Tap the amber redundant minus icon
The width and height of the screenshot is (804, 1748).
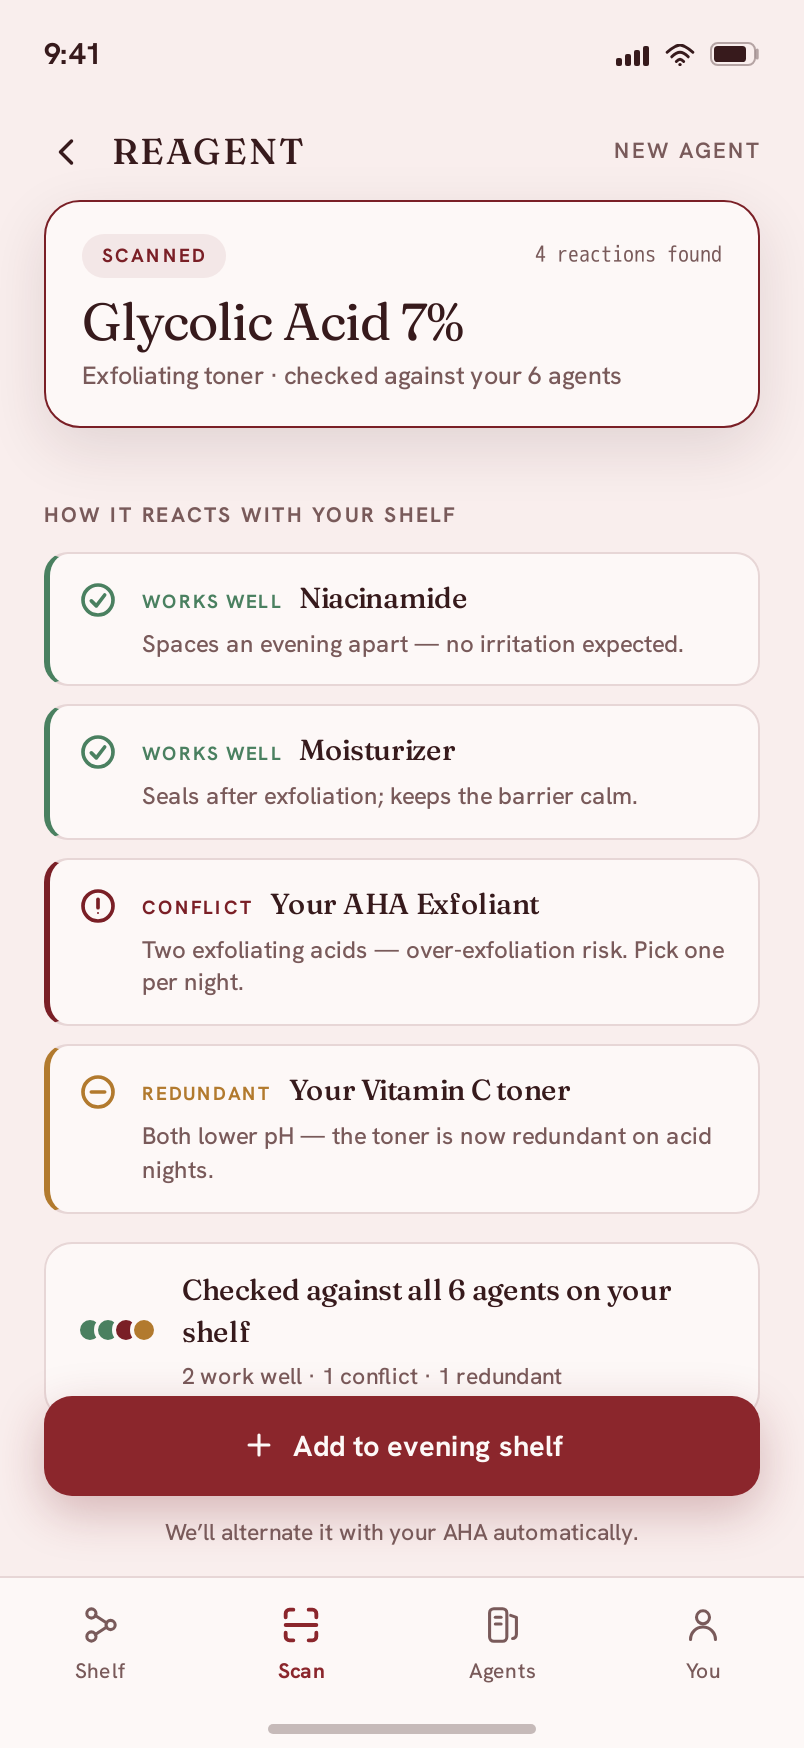(x=98, y=1092)
